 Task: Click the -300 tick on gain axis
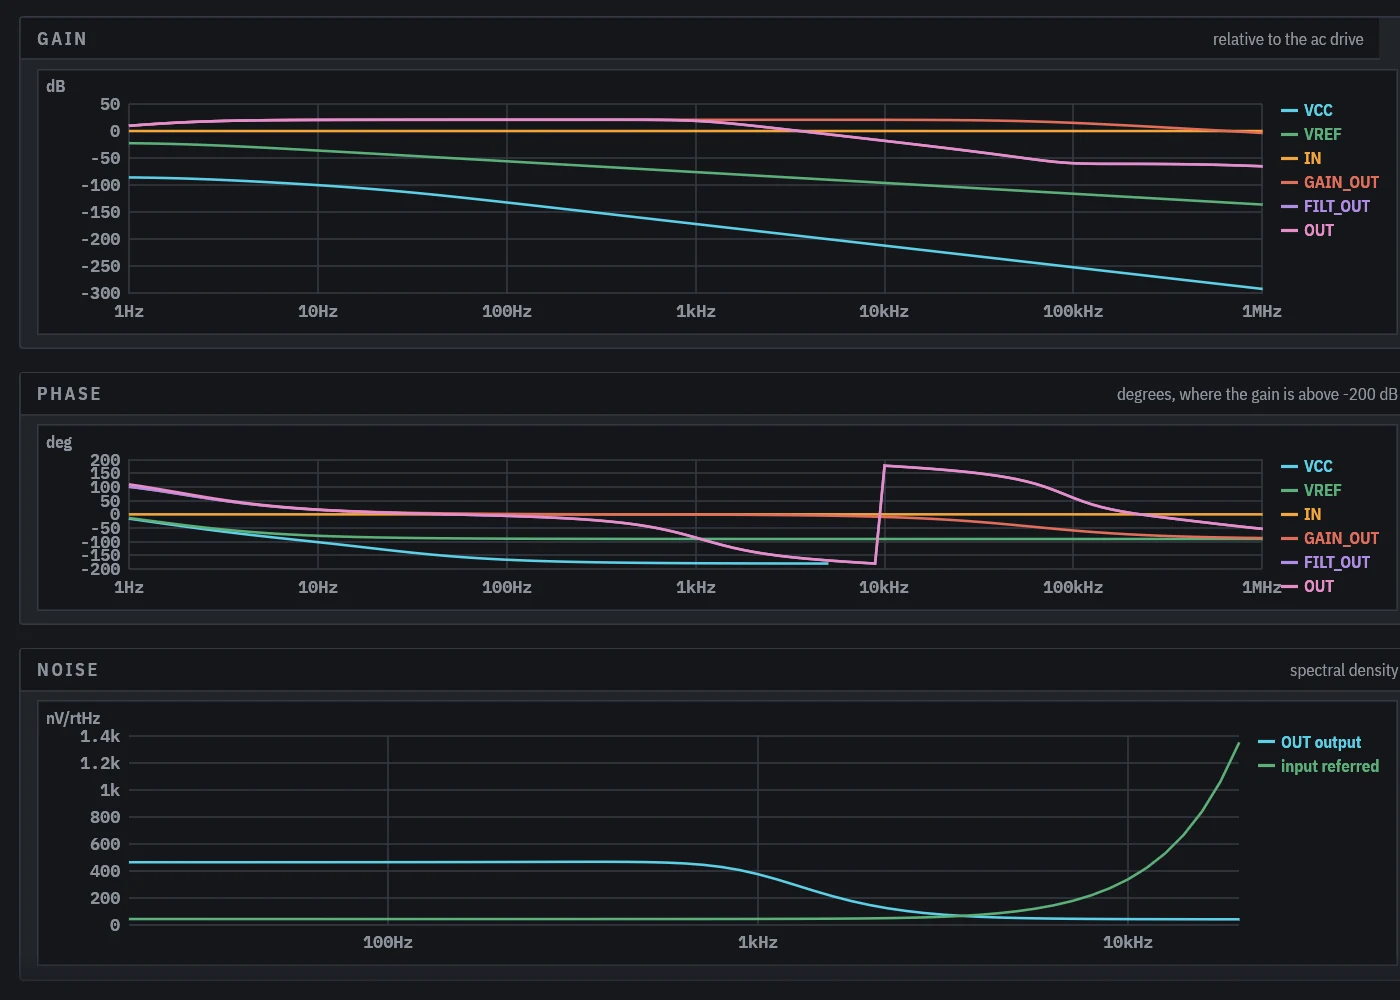[x=101, y=293]
